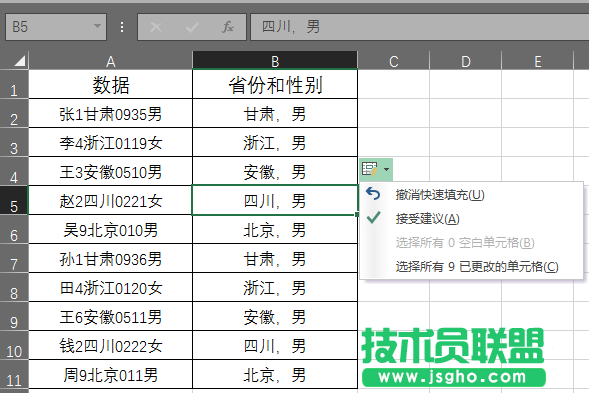This screenshot has height=393, width=589.
Task: Click cell 王3安徽0510男
Action: pyautogui.click(x=110, y=172)
